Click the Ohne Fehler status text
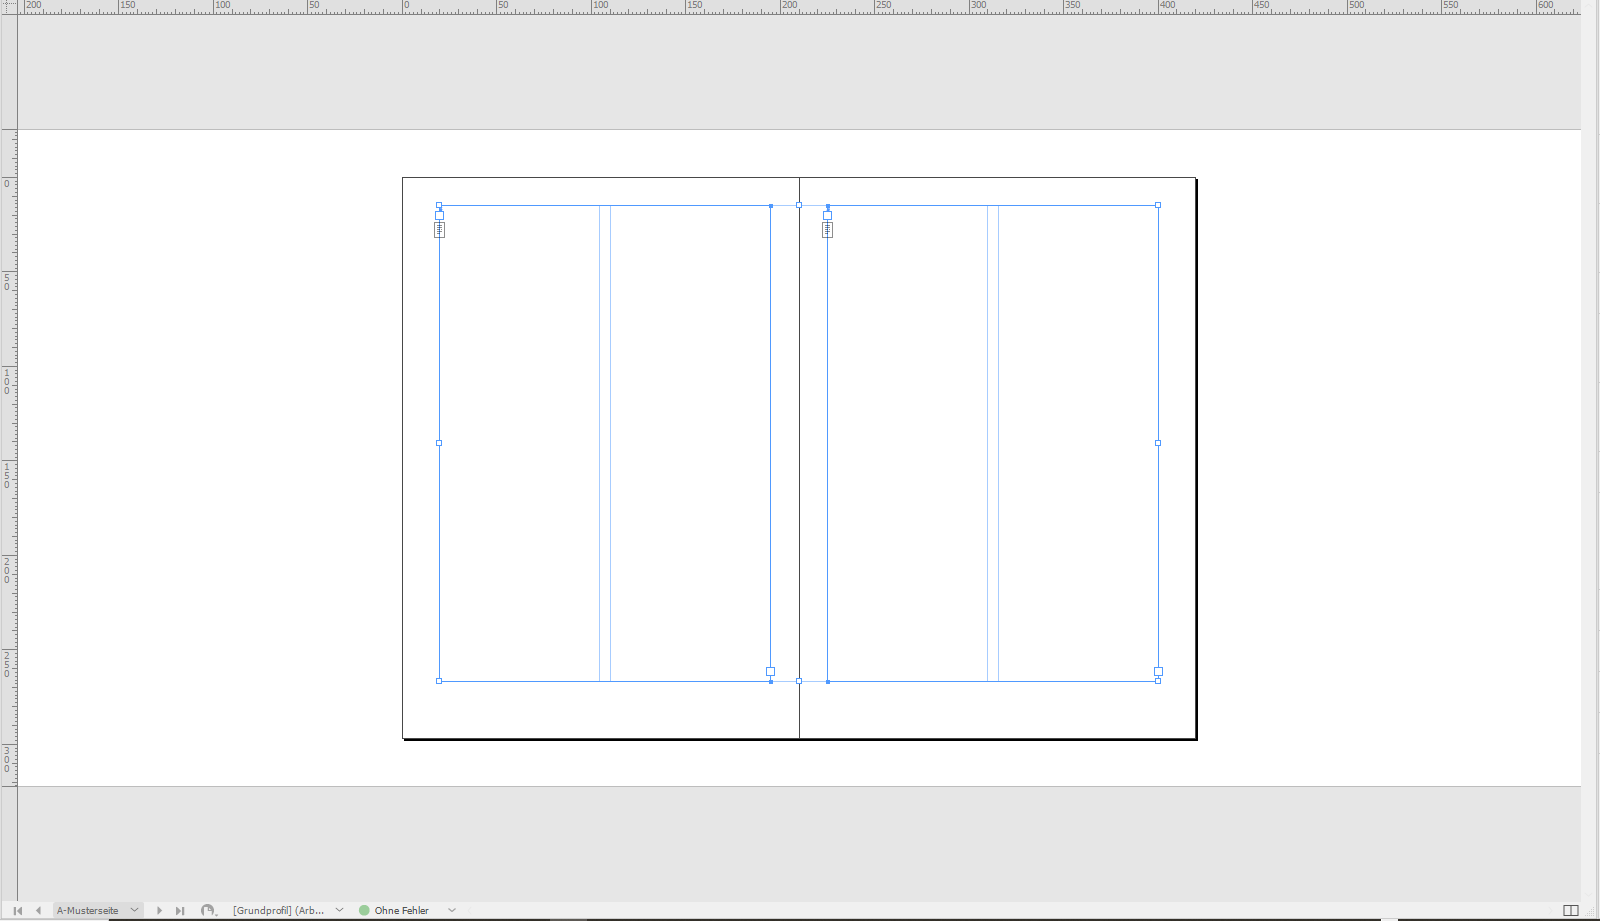Image resolution: width=1600 pixels, height=921 pixels. coord(400,910)
